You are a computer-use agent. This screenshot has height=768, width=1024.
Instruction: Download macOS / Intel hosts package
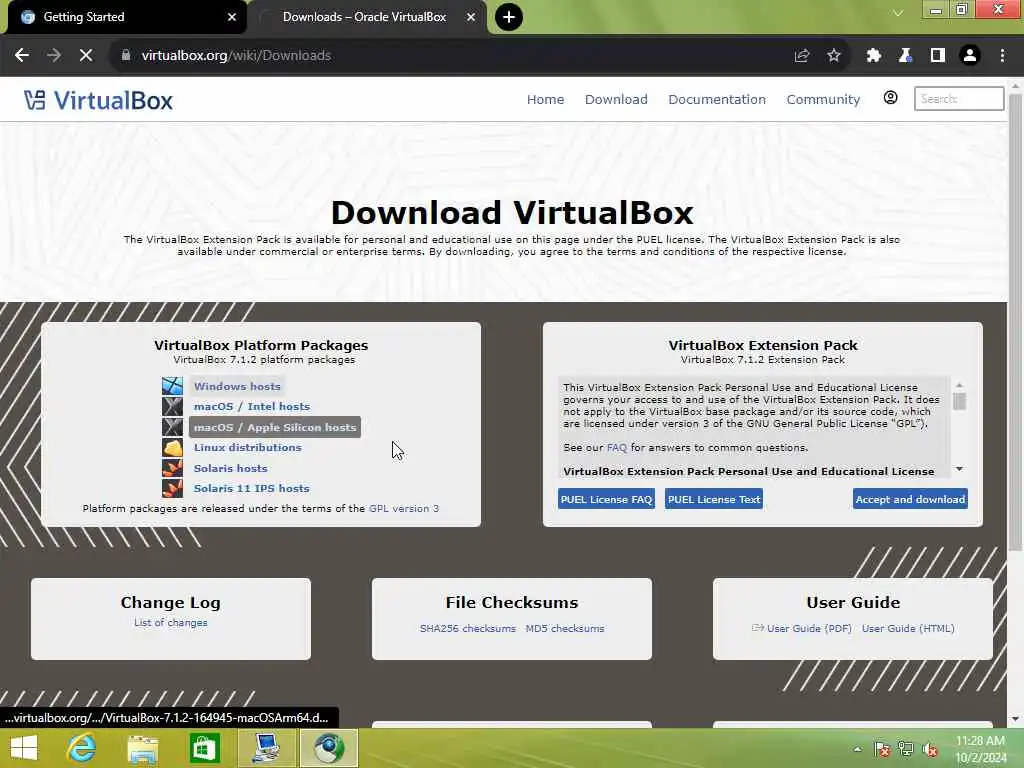tap(251, 406)
